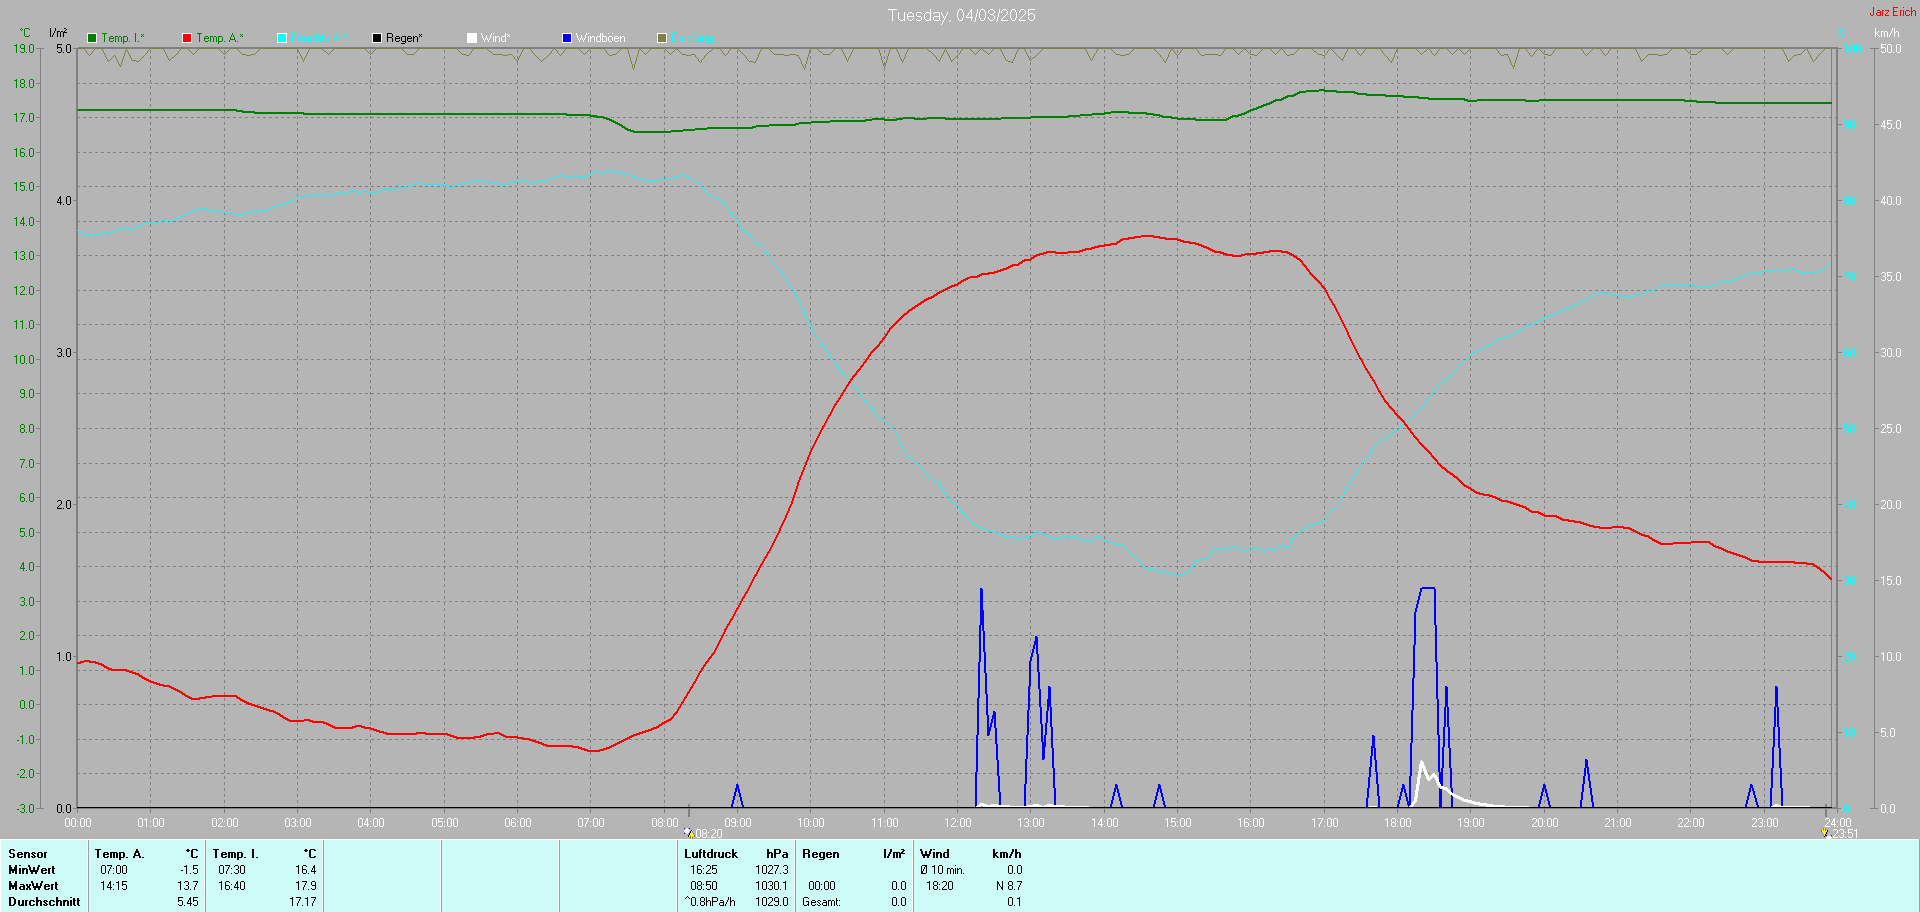Click the 'Sensor' row header in table
The height and width of the screenshot is (912, 1920).
[28, 854]
